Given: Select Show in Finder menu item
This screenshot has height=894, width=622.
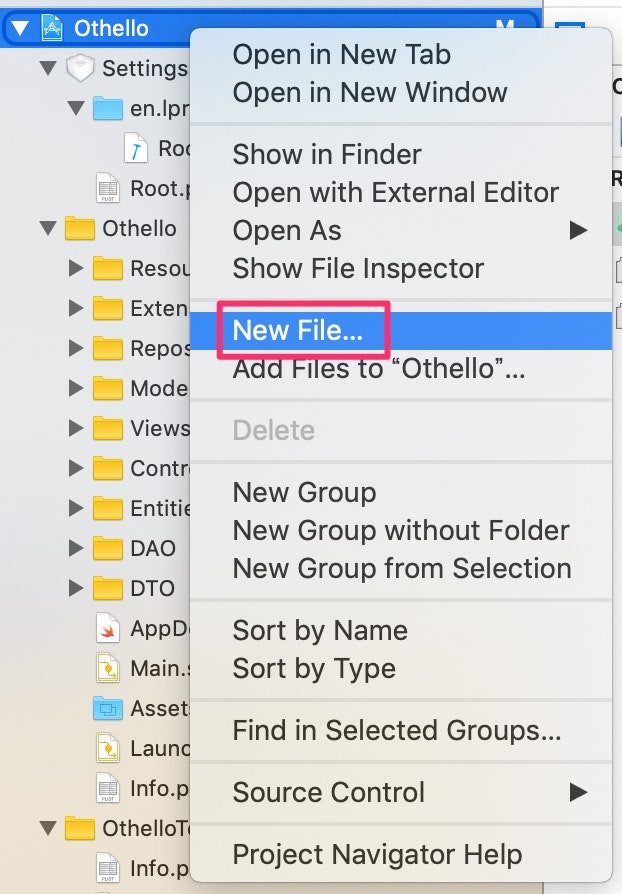Looking at the screenshot, I should pos(327,155).
